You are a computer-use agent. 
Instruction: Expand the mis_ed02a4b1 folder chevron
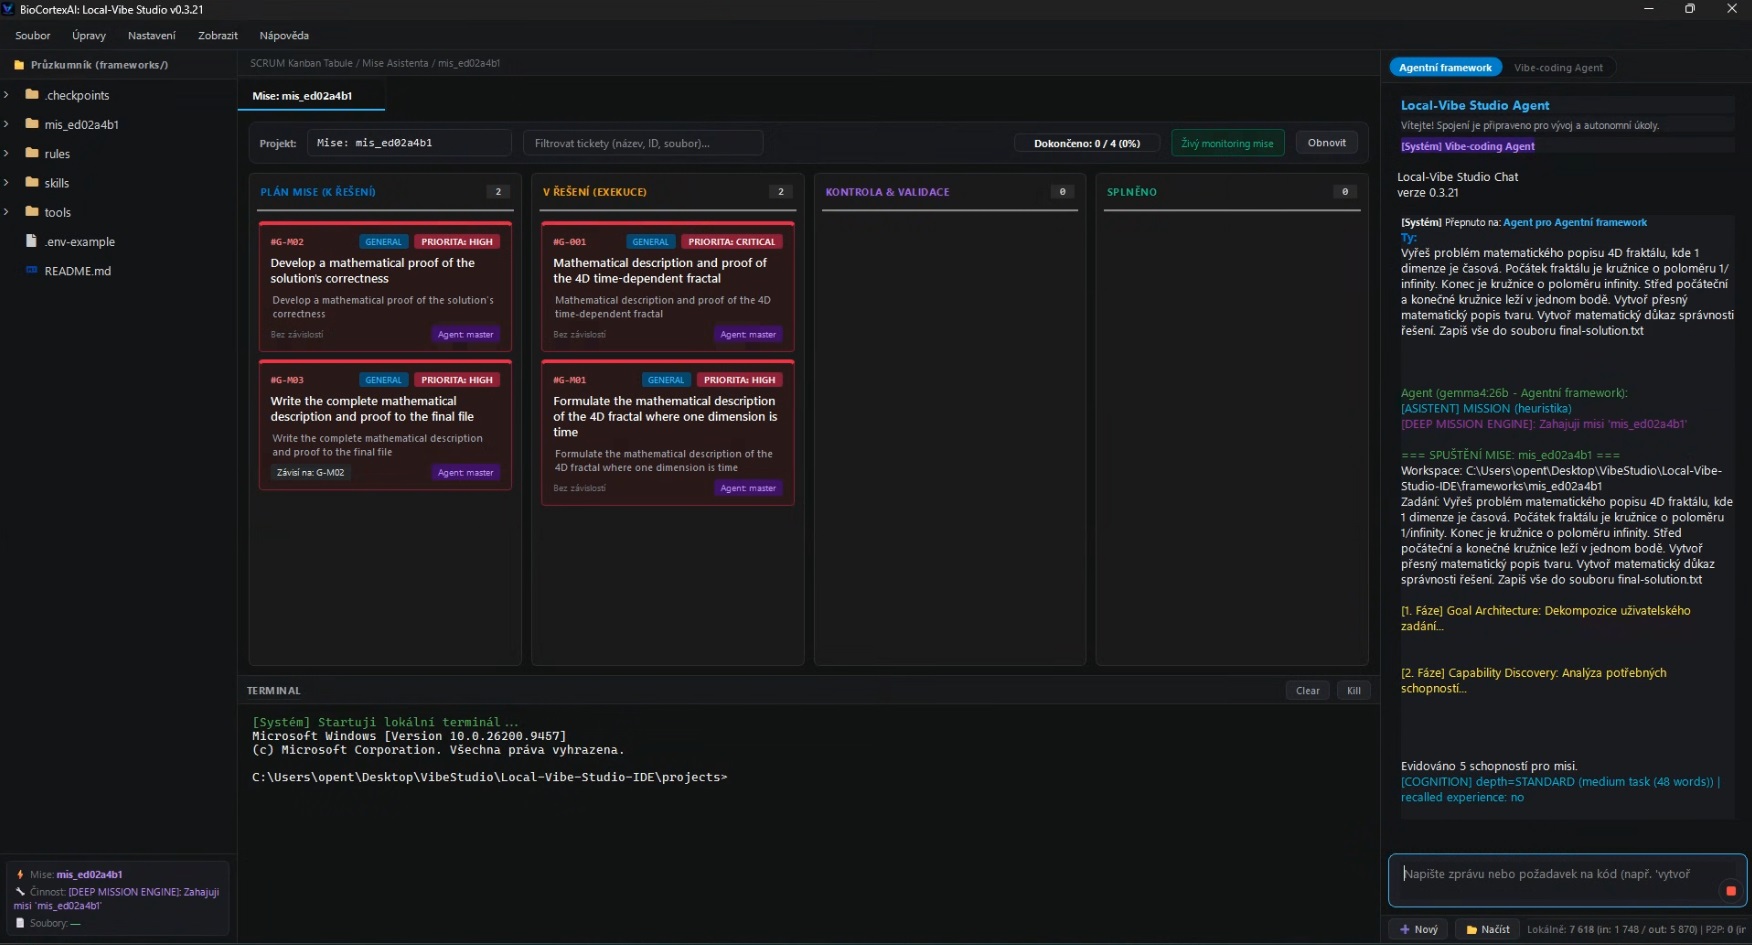7,124
